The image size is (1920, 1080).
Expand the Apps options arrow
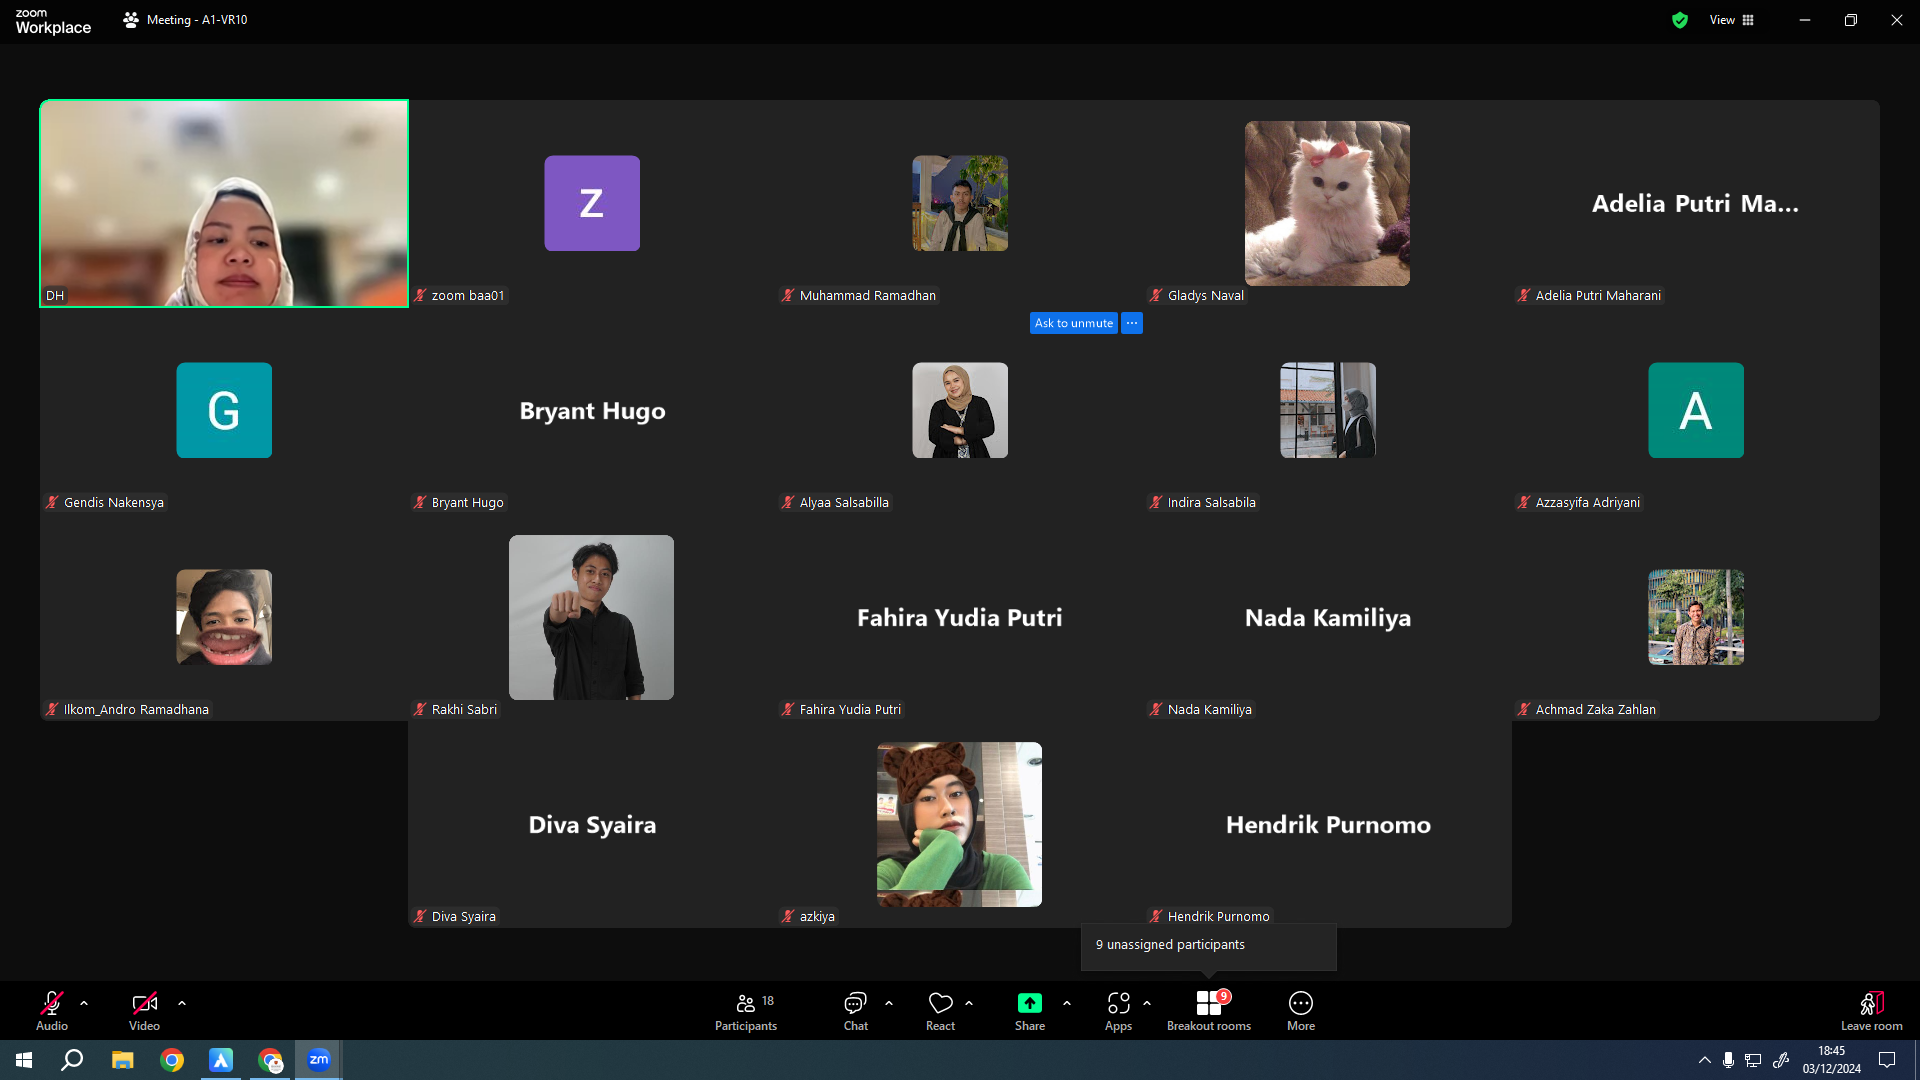[x=1147, y=1003]
